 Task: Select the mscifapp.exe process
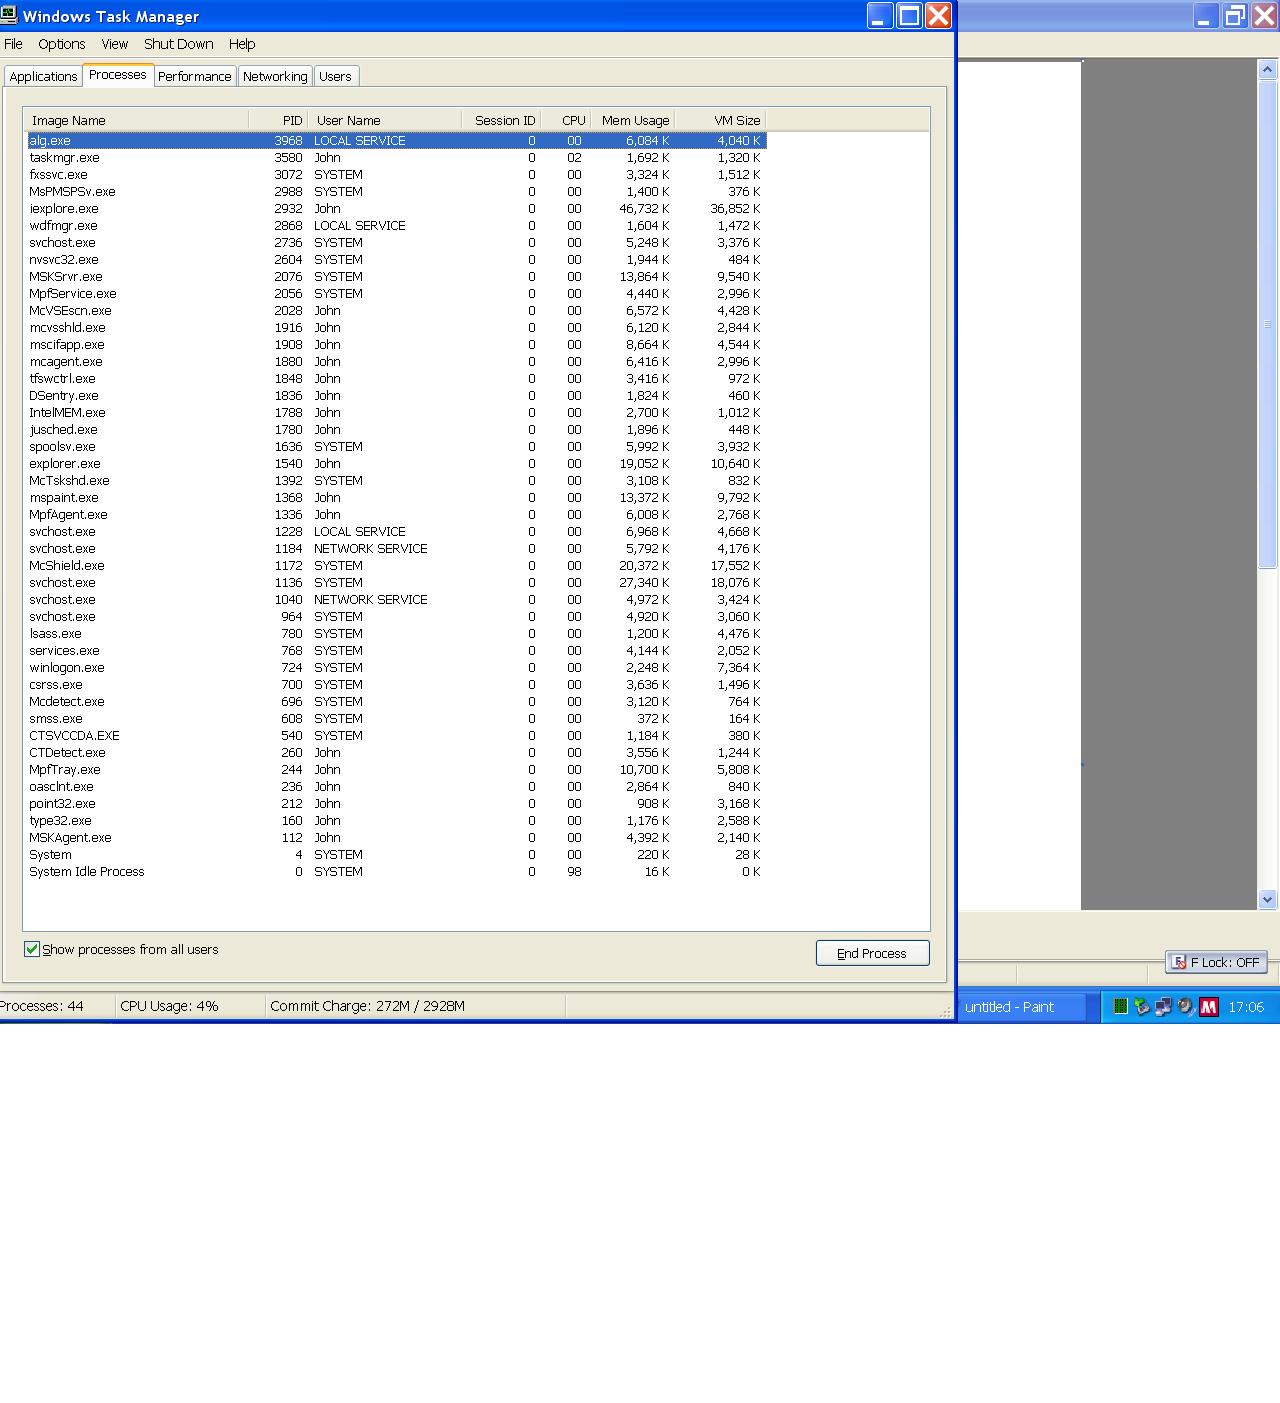[397, 345]
